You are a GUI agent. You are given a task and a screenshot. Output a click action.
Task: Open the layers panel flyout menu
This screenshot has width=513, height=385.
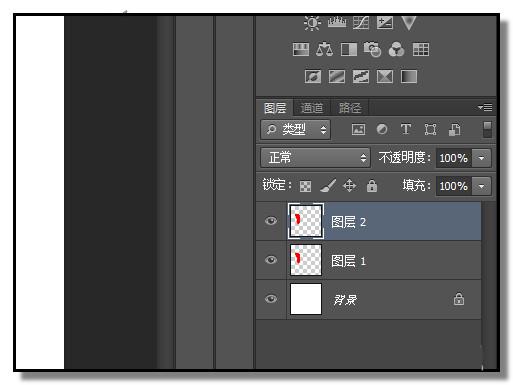(x=485, y=107)
